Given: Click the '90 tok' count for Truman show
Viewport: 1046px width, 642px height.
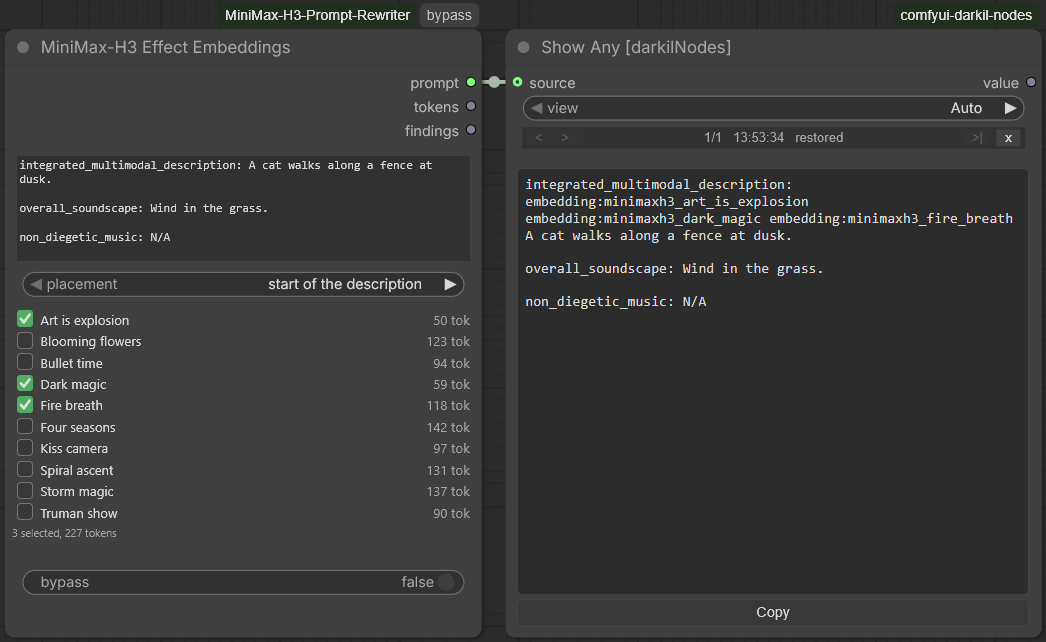Looking at the screenshot, I should [452, 513].
